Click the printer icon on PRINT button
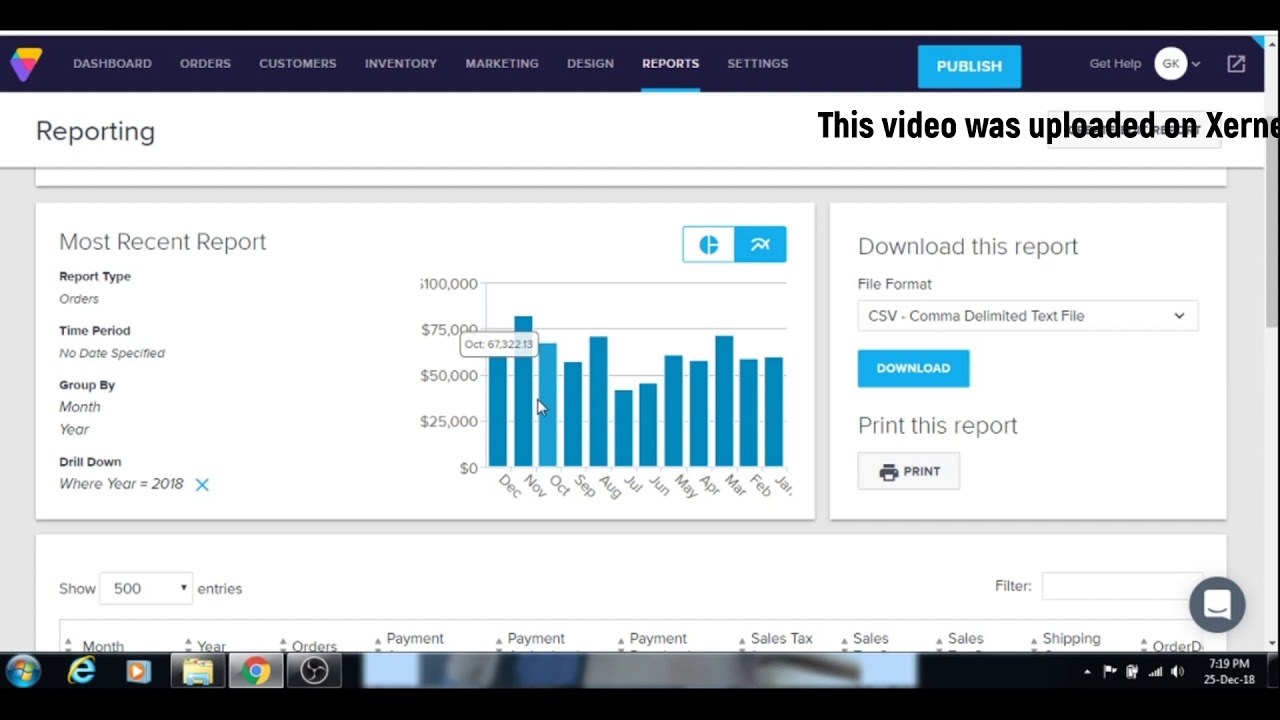Screen dimensions: 1280x720 click(x=889, y=472)
